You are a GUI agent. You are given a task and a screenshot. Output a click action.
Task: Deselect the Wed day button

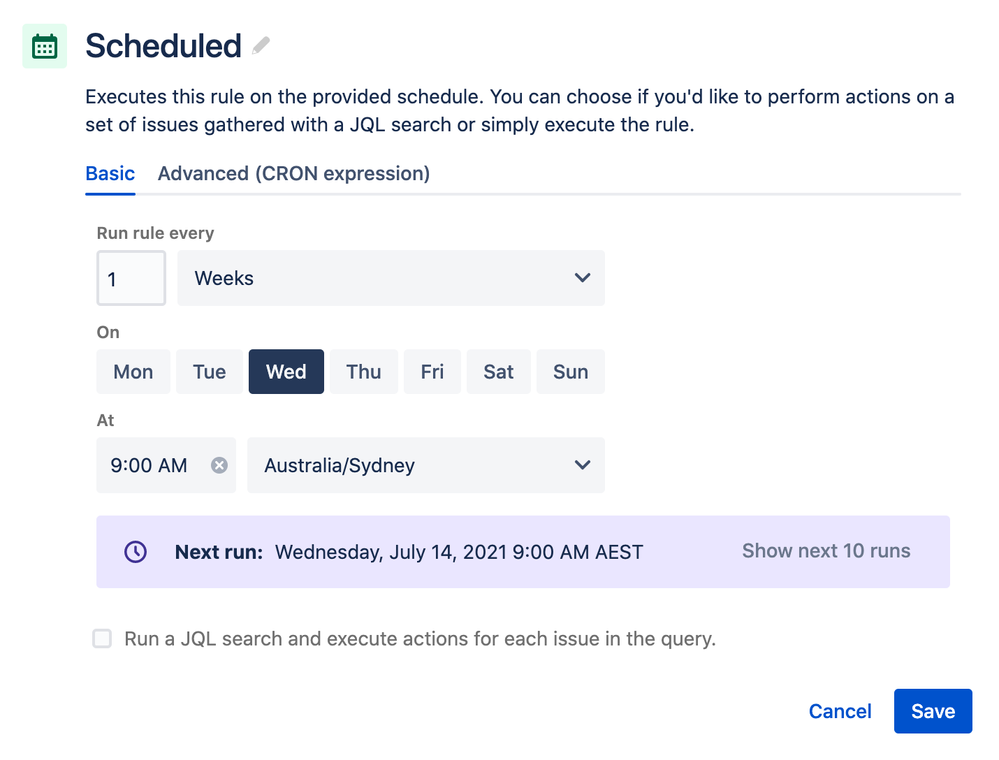point(286,372)
